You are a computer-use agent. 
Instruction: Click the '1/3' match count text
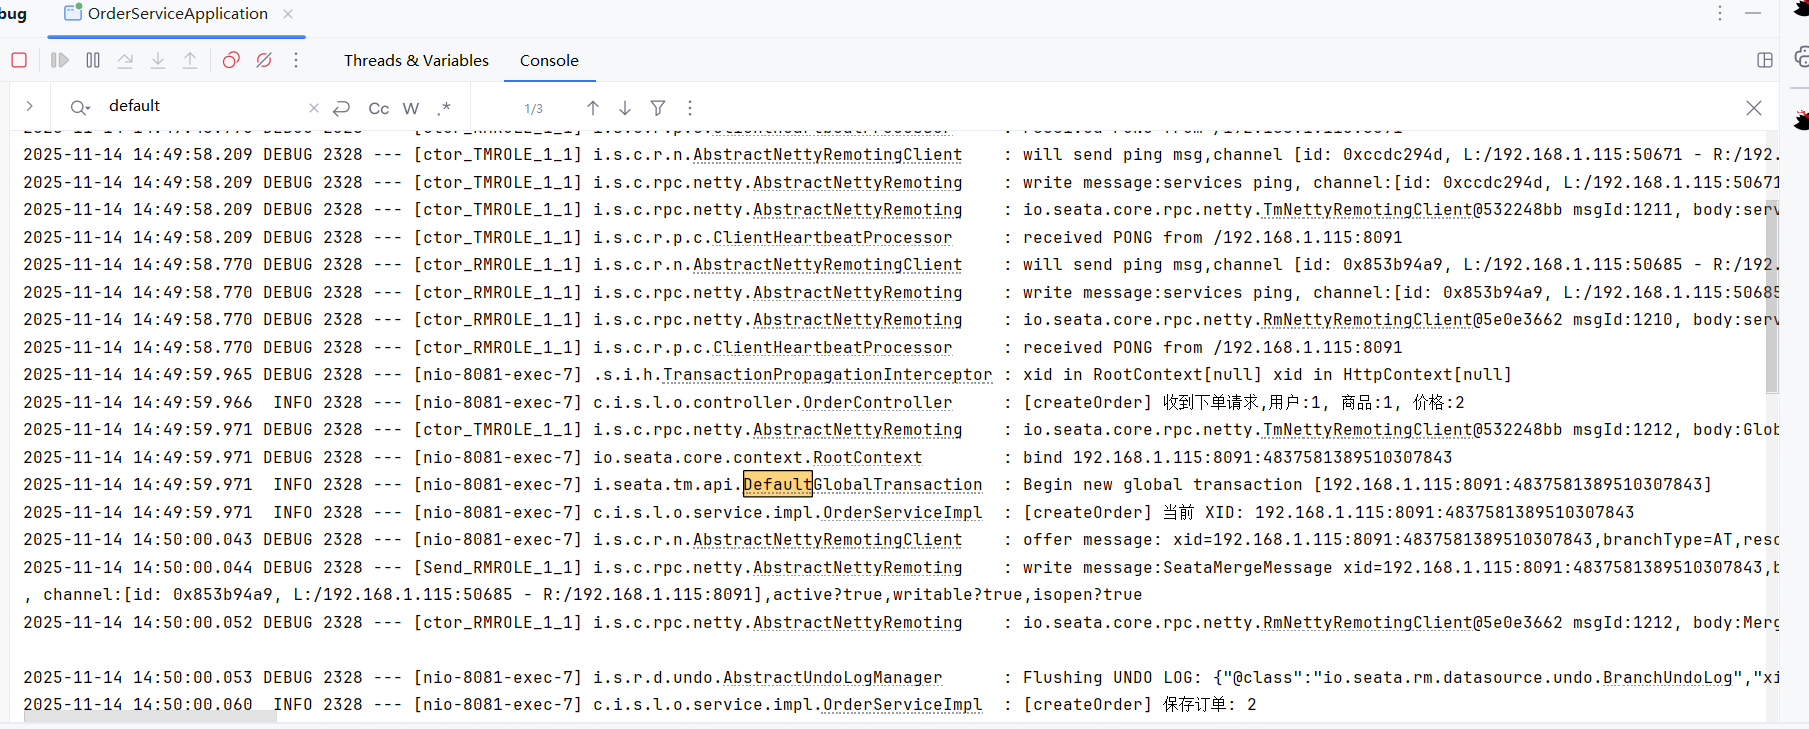[x=534, y=108]
